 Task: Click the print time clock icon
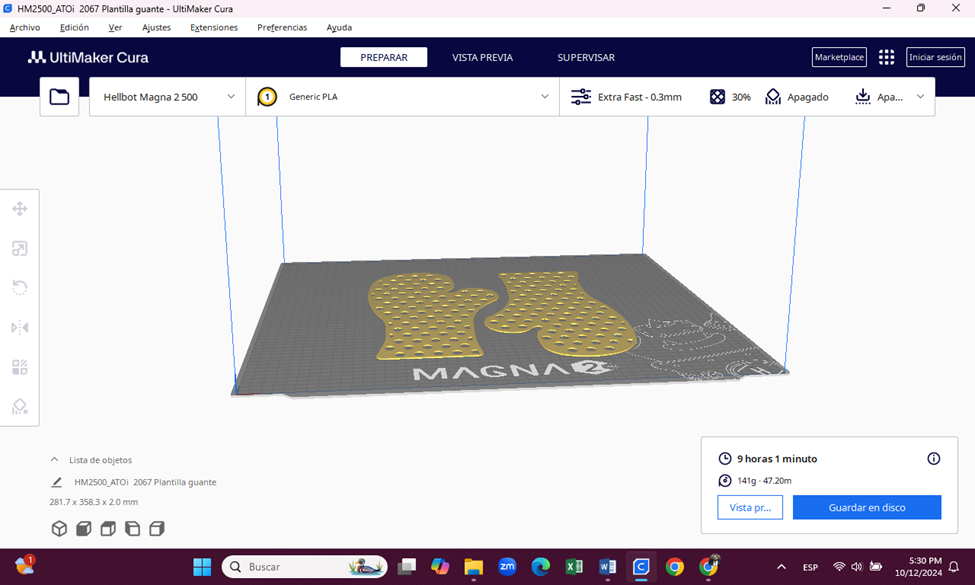point(725,459)
